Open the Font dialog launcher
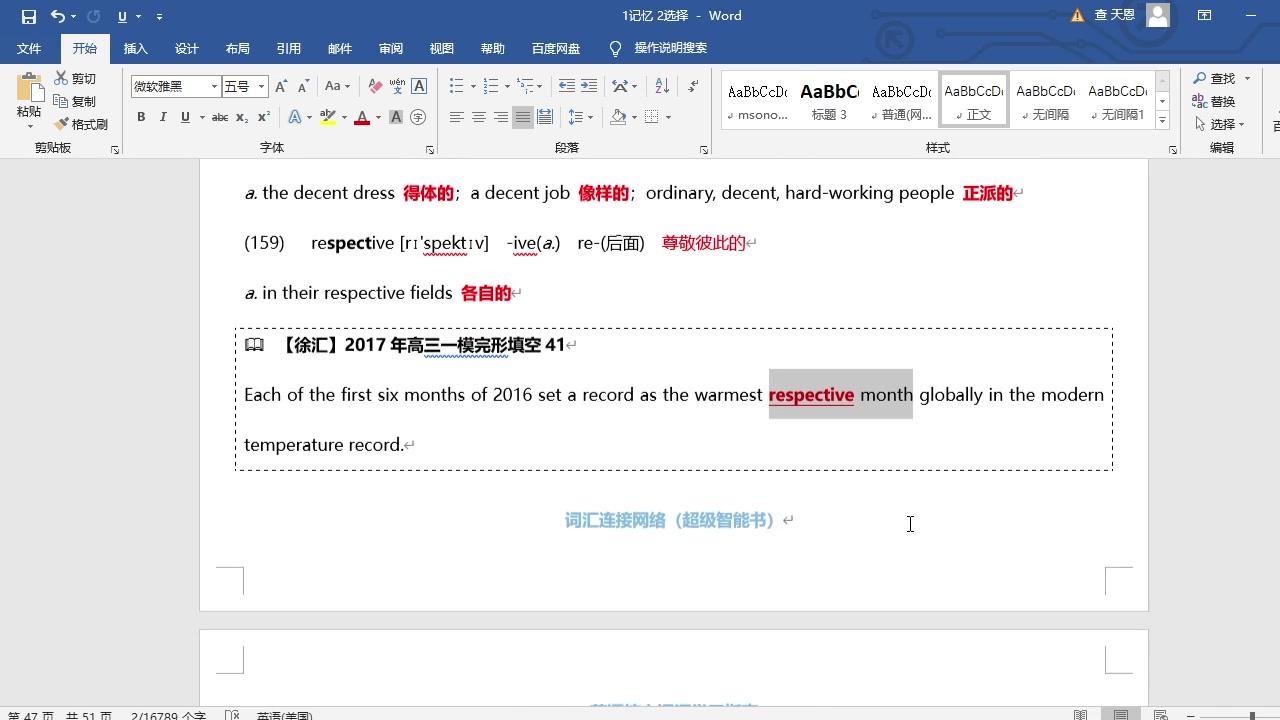This screenshot has width=1280, height=720. 430,150
